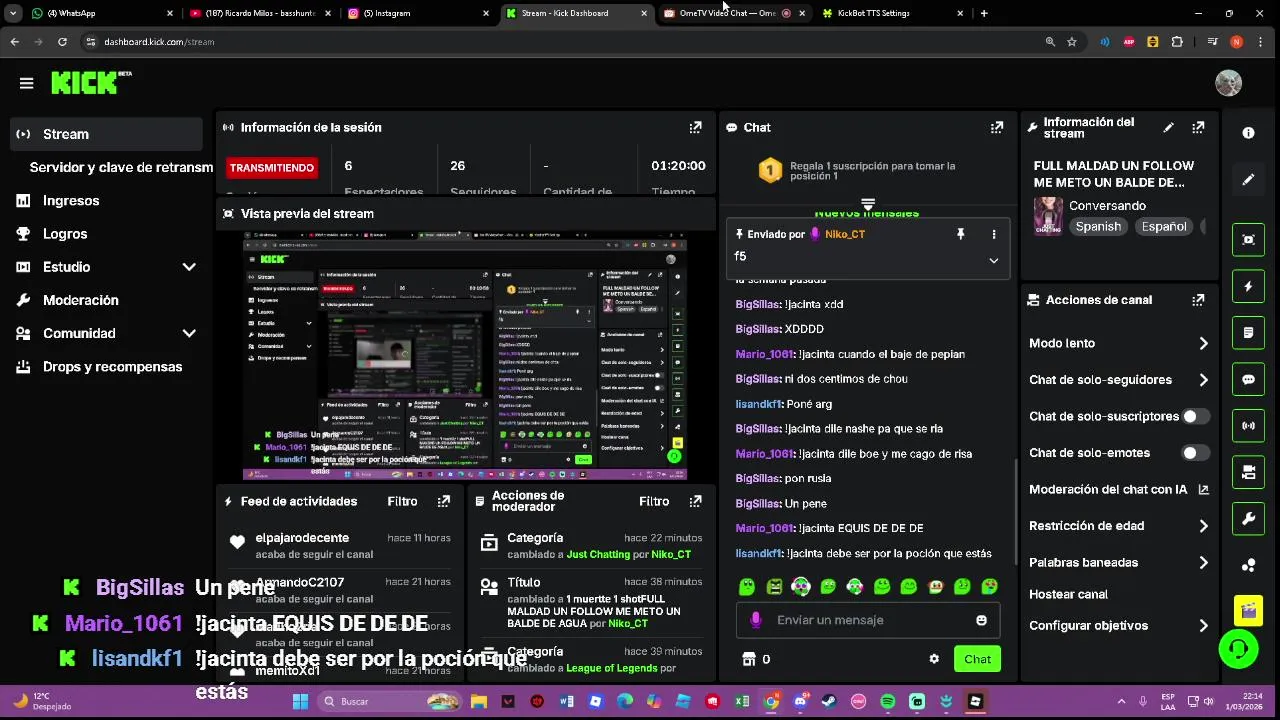Expand the Comunidad sidebar section

click(x=189, y=333)
